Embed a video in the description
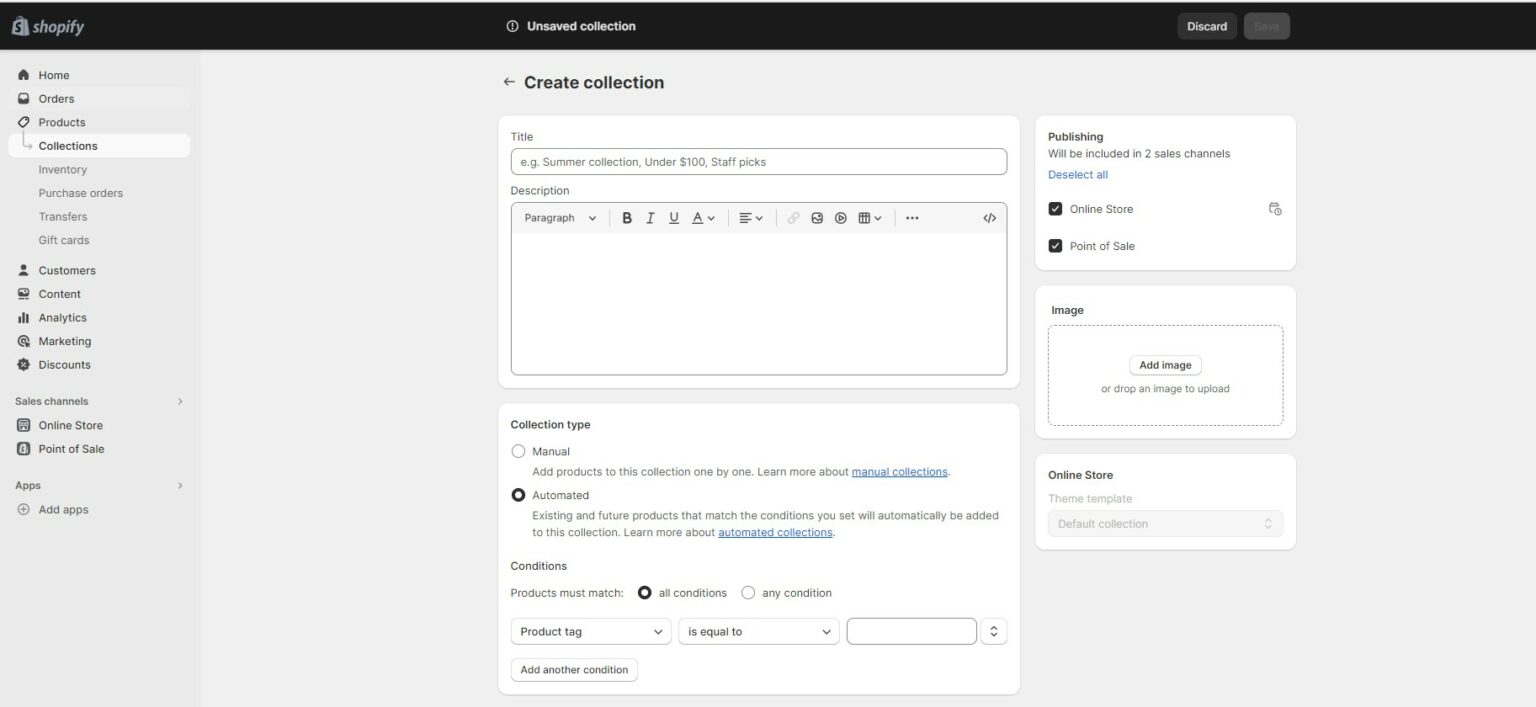 click(840, 217)
